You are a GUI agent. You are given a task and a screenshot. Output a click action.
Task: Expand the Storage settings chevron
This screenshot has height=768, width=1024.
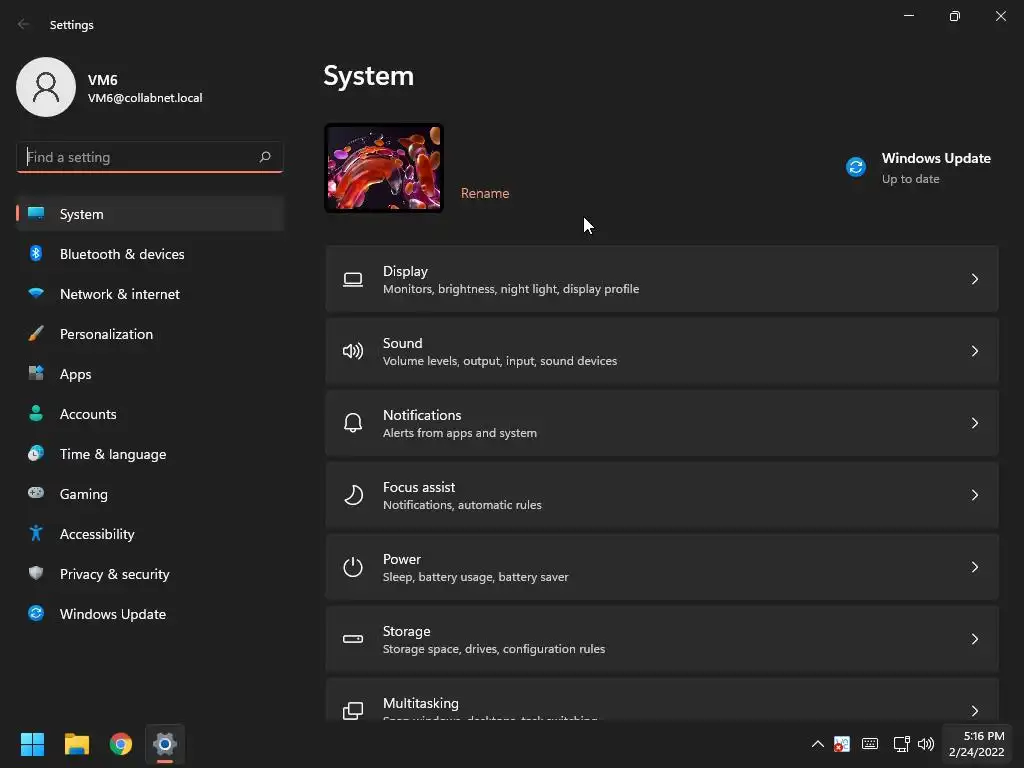974,639
